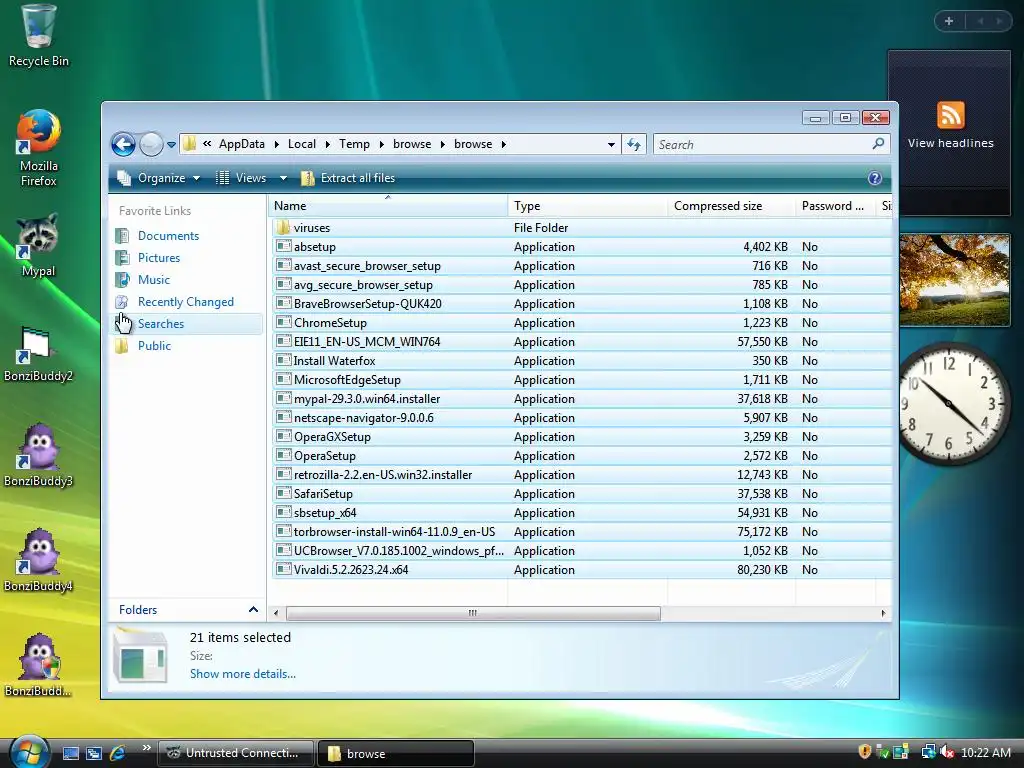Select avast_secure_browser_setup file
Screen dimensions: 1024x768
pos(581,266)
